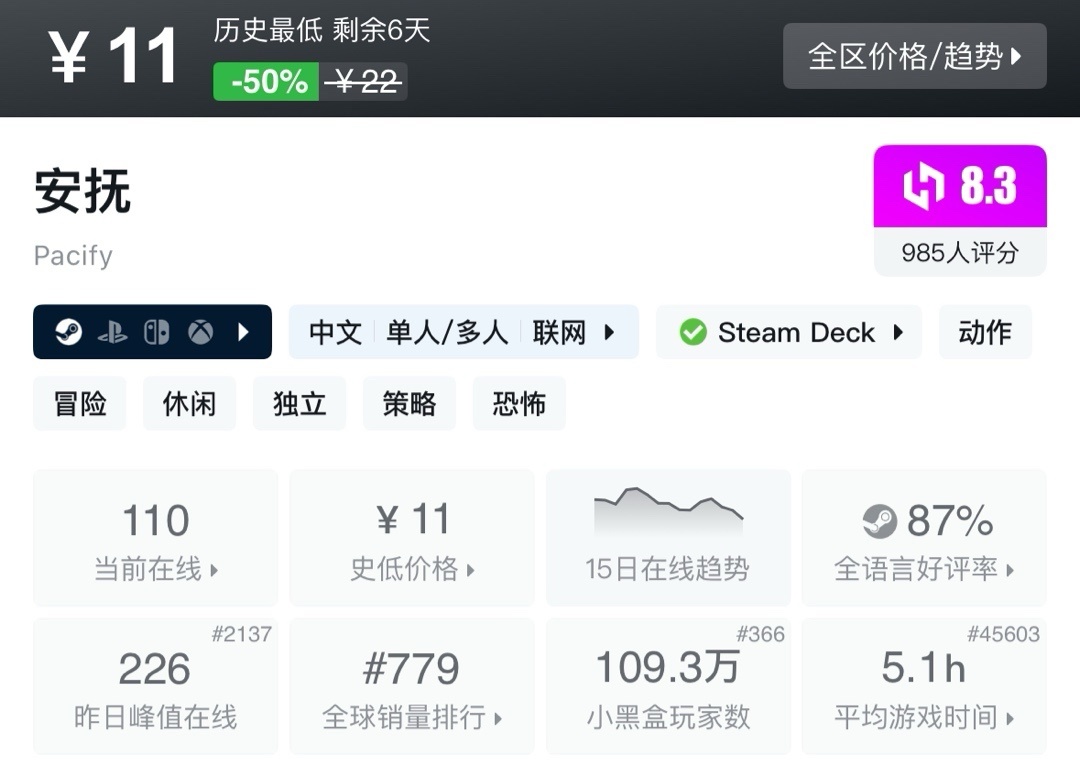
Task: Click the Steam icon beside 87%
Action: (x=880, y=521)
